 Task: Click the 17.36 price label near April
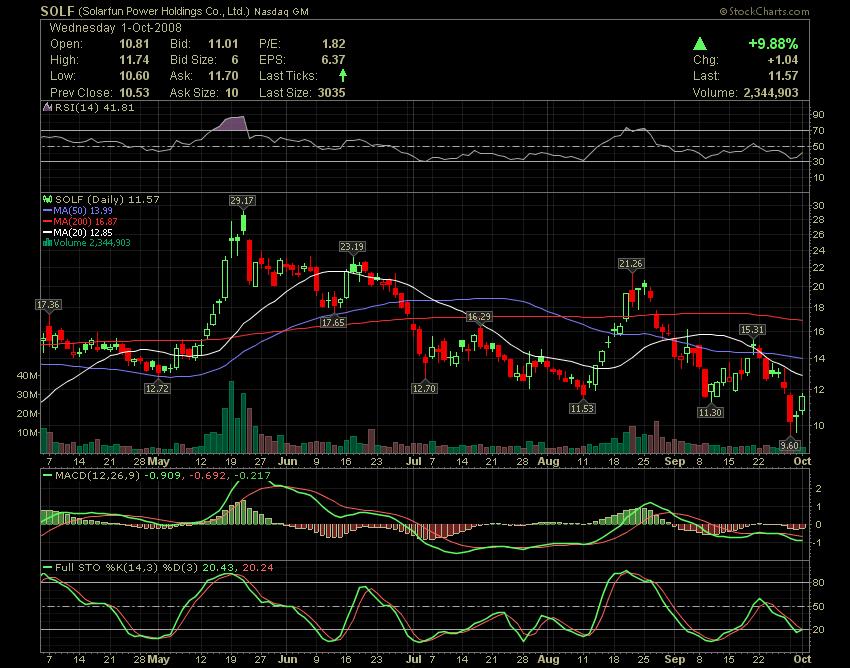(x=48, y=305)
